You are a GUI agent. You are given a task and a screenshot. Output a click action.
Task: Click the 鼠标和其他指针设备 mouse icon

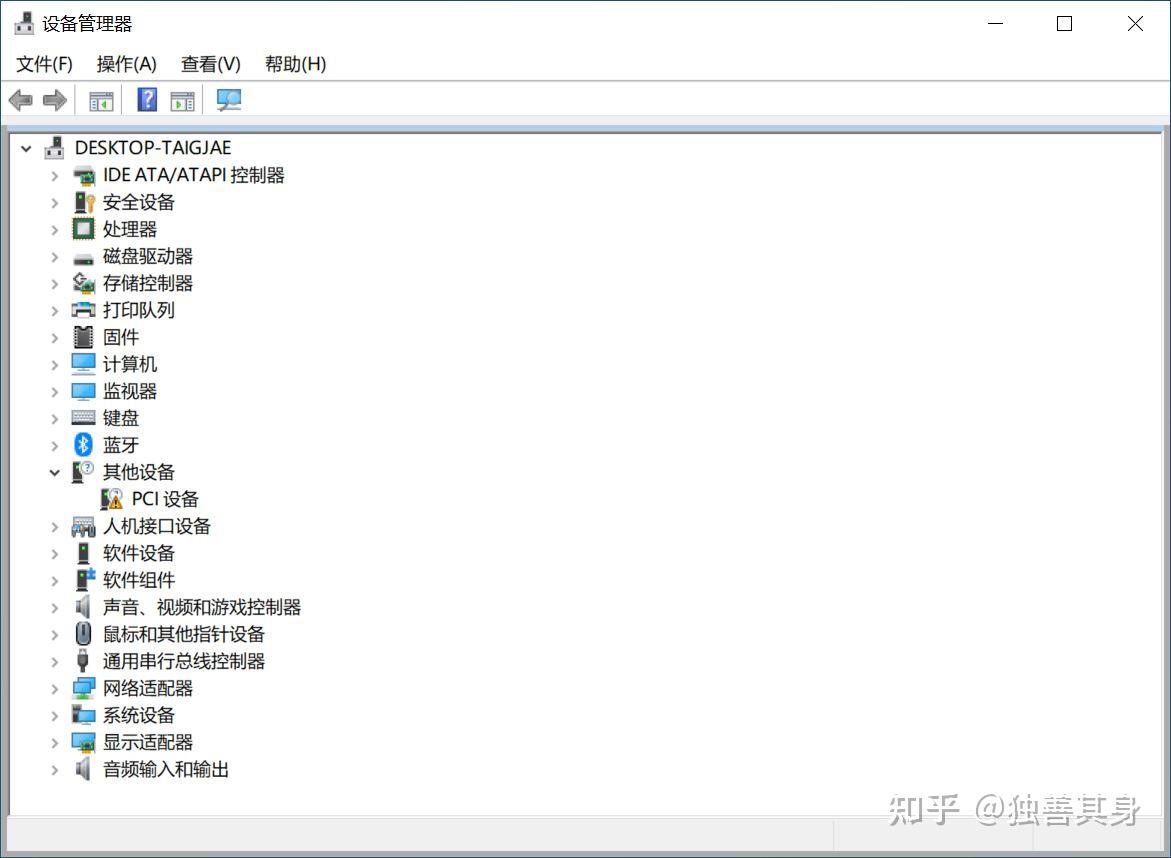click(84, 634)
